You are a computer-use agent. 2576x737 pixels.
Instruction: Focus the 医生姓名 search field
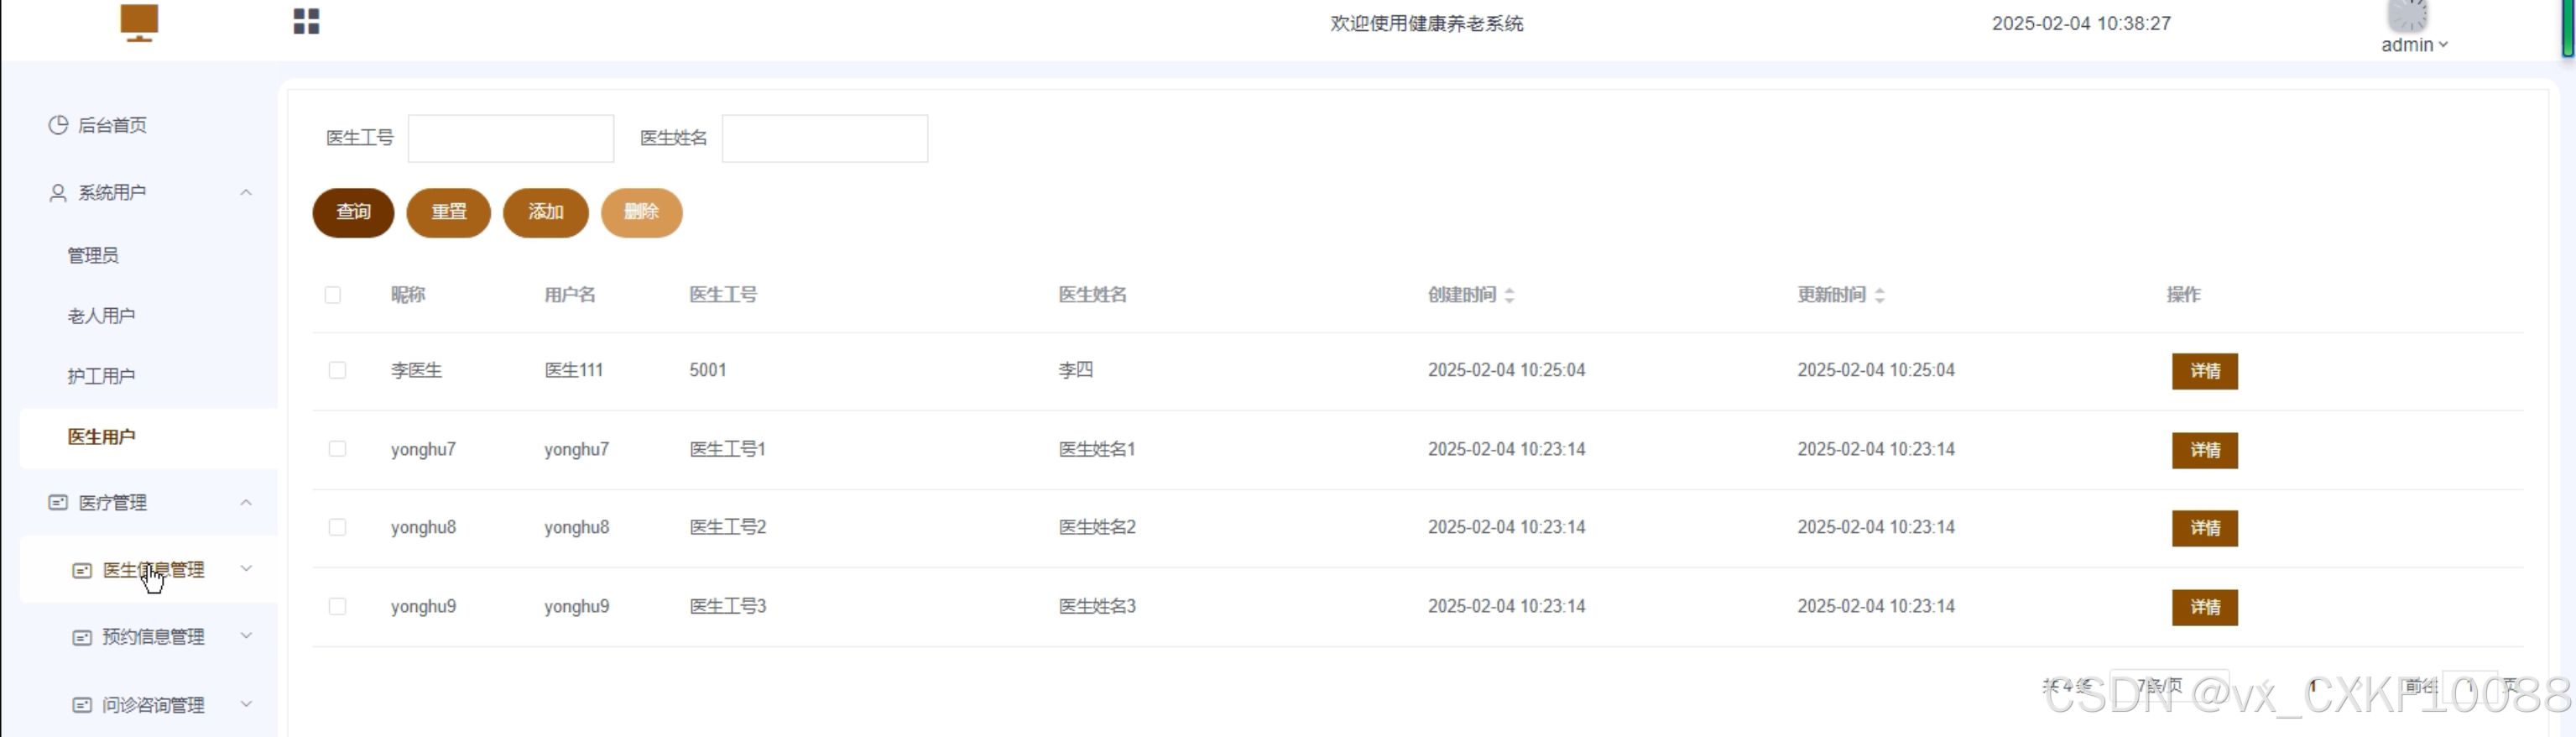pos(825,138)
